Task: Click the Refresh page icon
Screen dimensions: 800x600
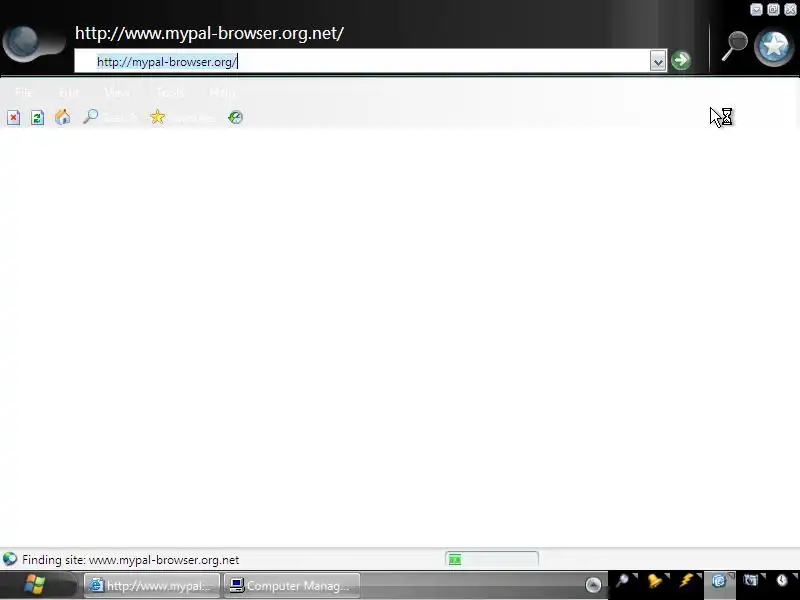Action: point(37,118)
